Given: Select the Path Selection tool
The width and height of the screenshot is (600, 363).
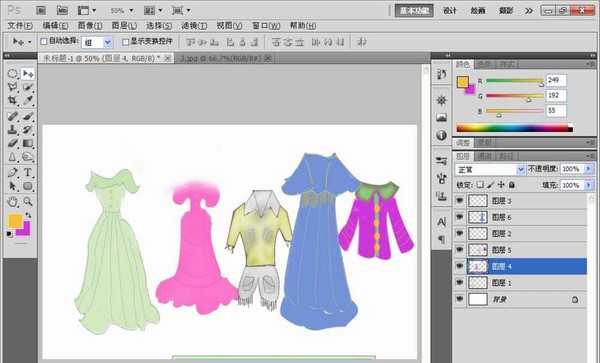Looking at the screenshot, I should coord(12,186).
